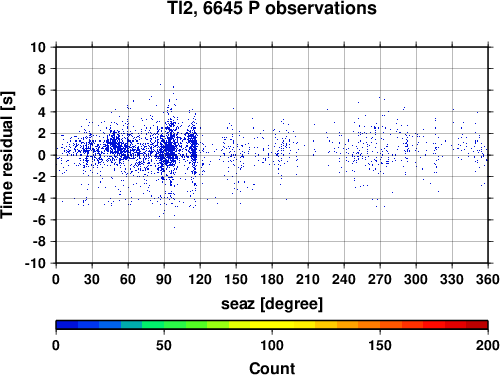Screen dimensions: 500x375
Task: Click the y-axis tick label 0
Action: click(x=41, y=155)
